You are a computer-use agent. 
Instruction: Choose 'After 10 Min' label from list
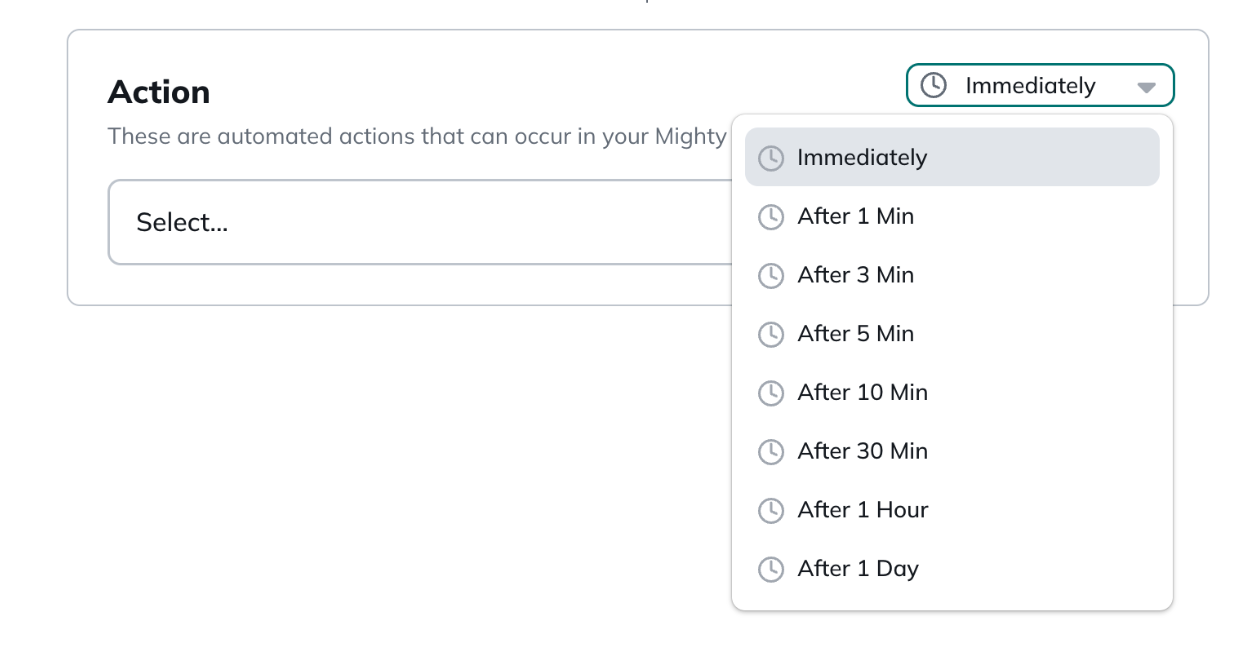click(x=862, y=393)
